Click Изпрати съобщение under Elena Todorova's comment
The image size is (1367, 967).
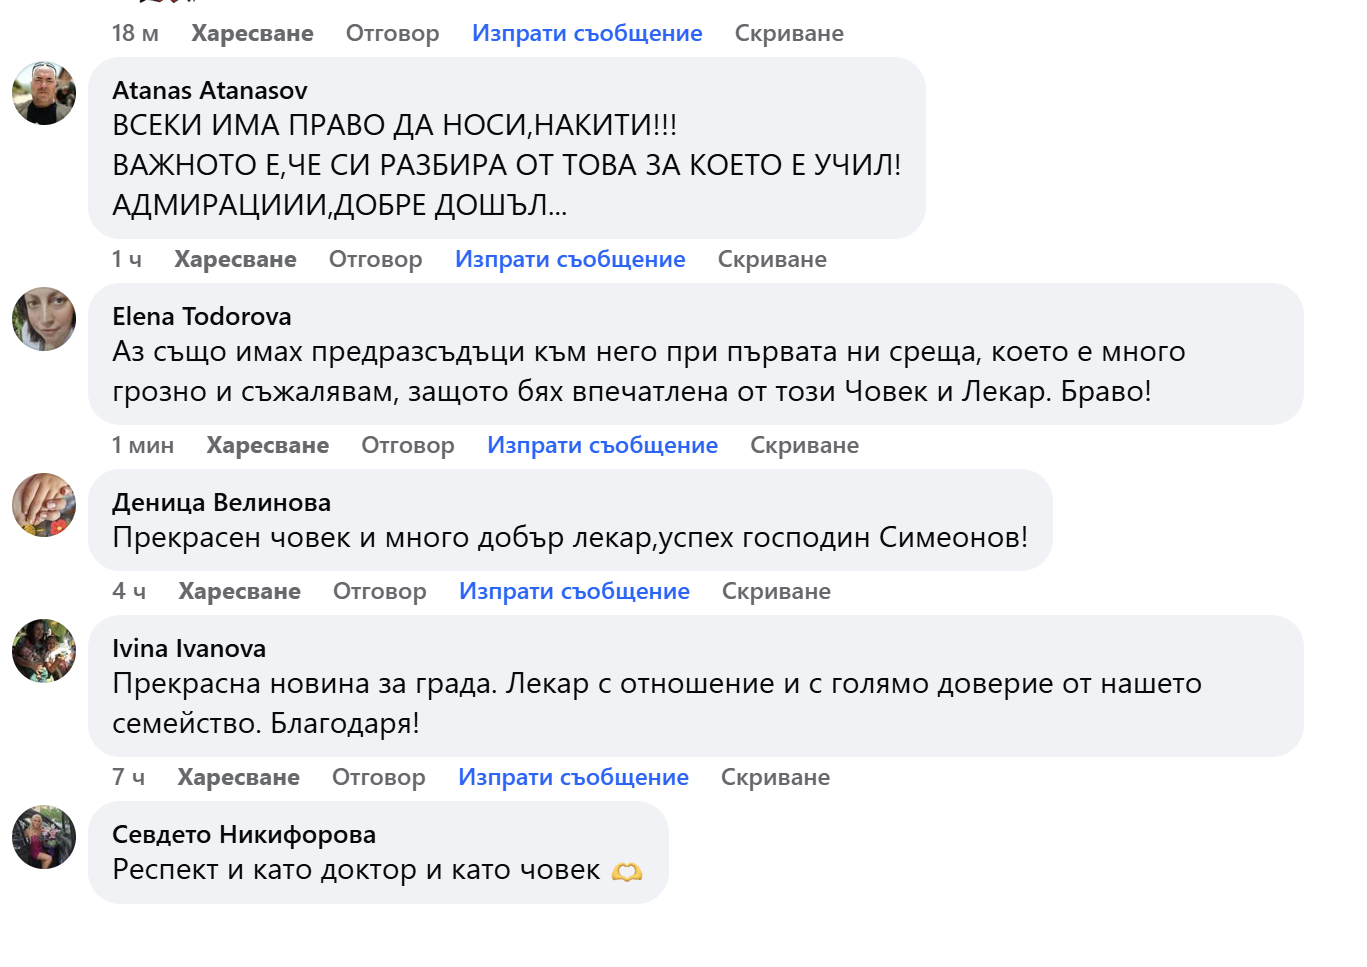[x=602, y=445]
